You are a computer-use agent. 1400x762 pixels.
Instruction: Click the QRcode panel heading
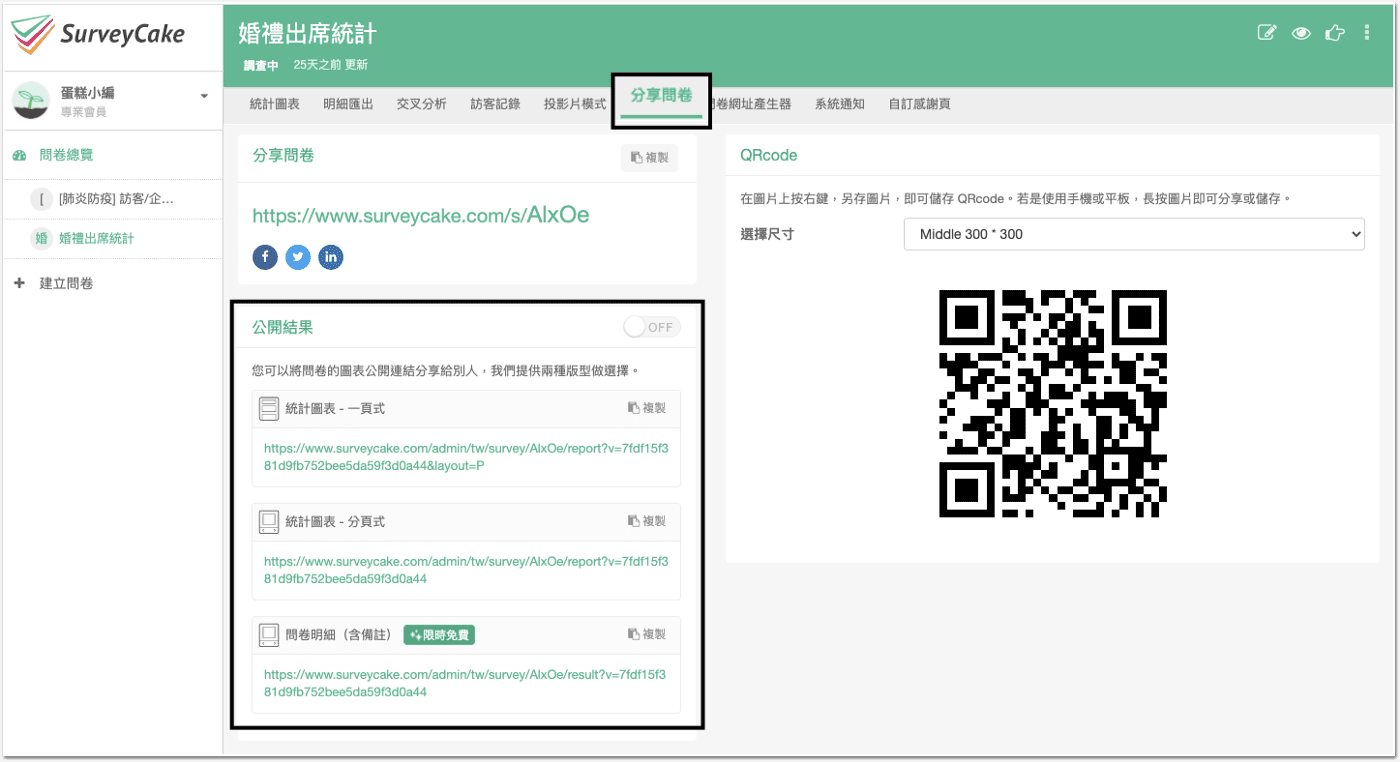pyautogui.click(x=769, y=156)
